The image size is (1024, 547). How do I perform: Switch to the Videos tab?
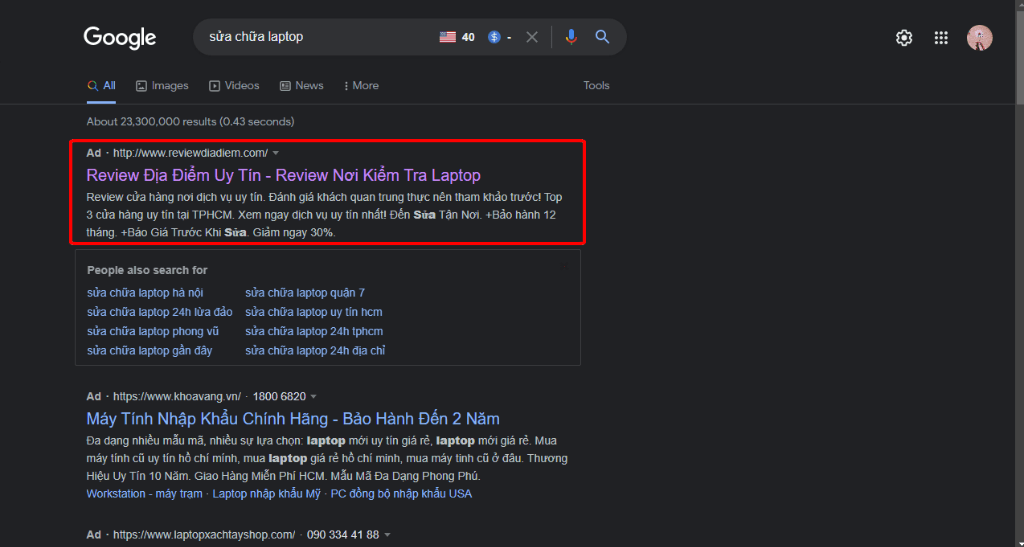[234, 86]
